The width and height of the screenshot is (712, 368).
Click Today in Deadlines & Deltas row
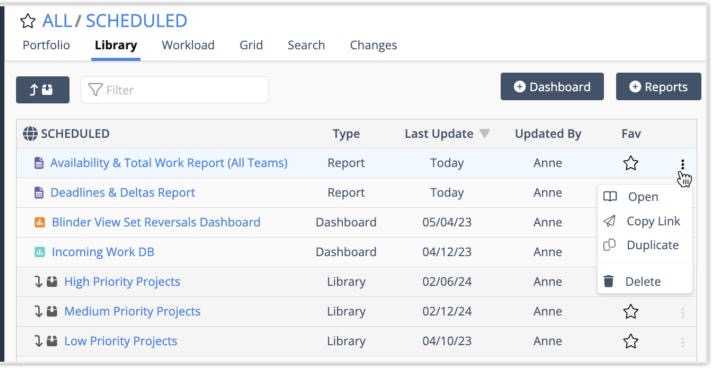click(x=447, y=193)
